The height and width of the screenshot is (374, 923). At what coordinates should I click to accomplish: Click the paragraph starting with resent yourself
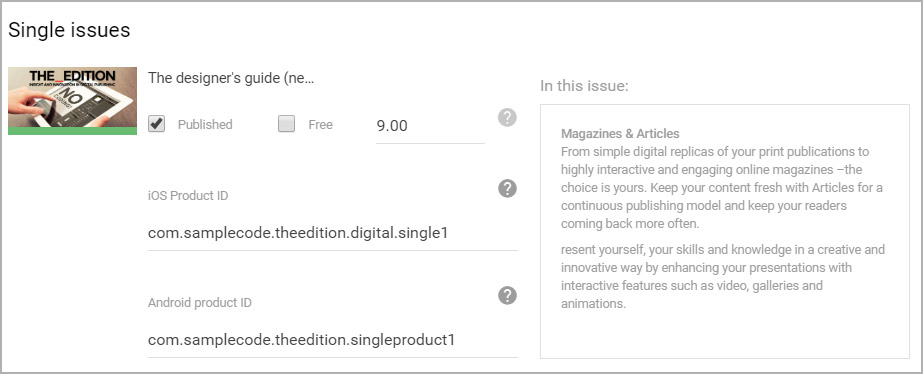tap(723, 277)
